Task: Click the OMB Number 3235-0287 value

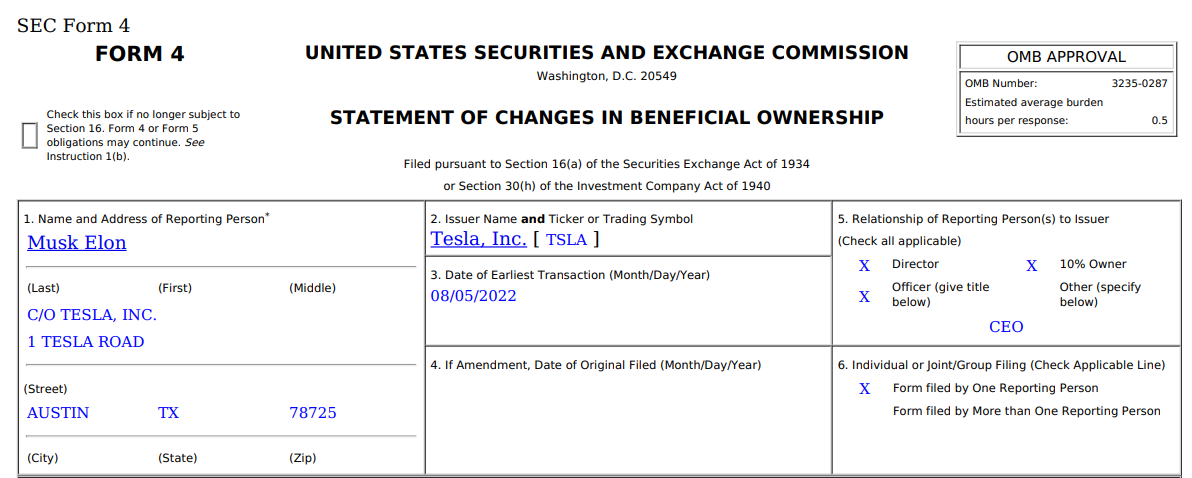Action: point(1139,84)
